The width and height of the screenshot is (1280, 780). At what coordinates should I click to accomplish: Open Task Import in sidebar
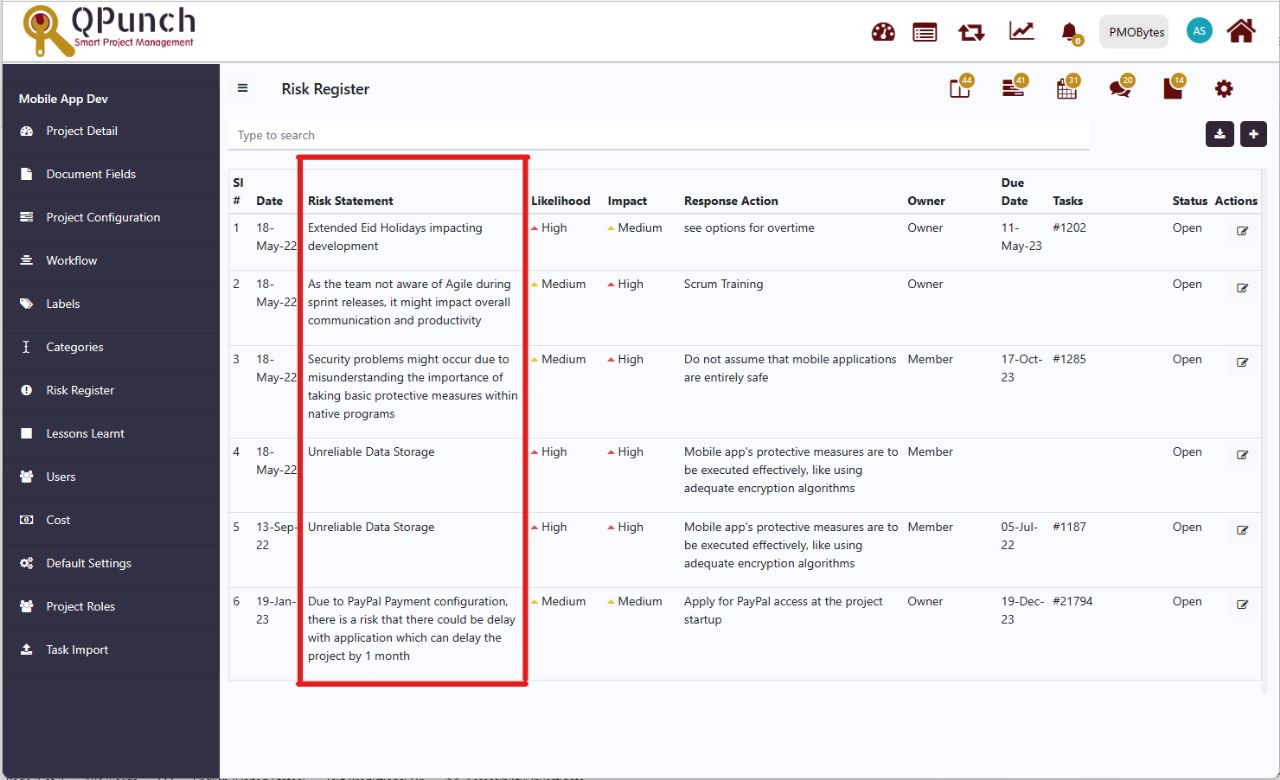[x=110, y=650]
